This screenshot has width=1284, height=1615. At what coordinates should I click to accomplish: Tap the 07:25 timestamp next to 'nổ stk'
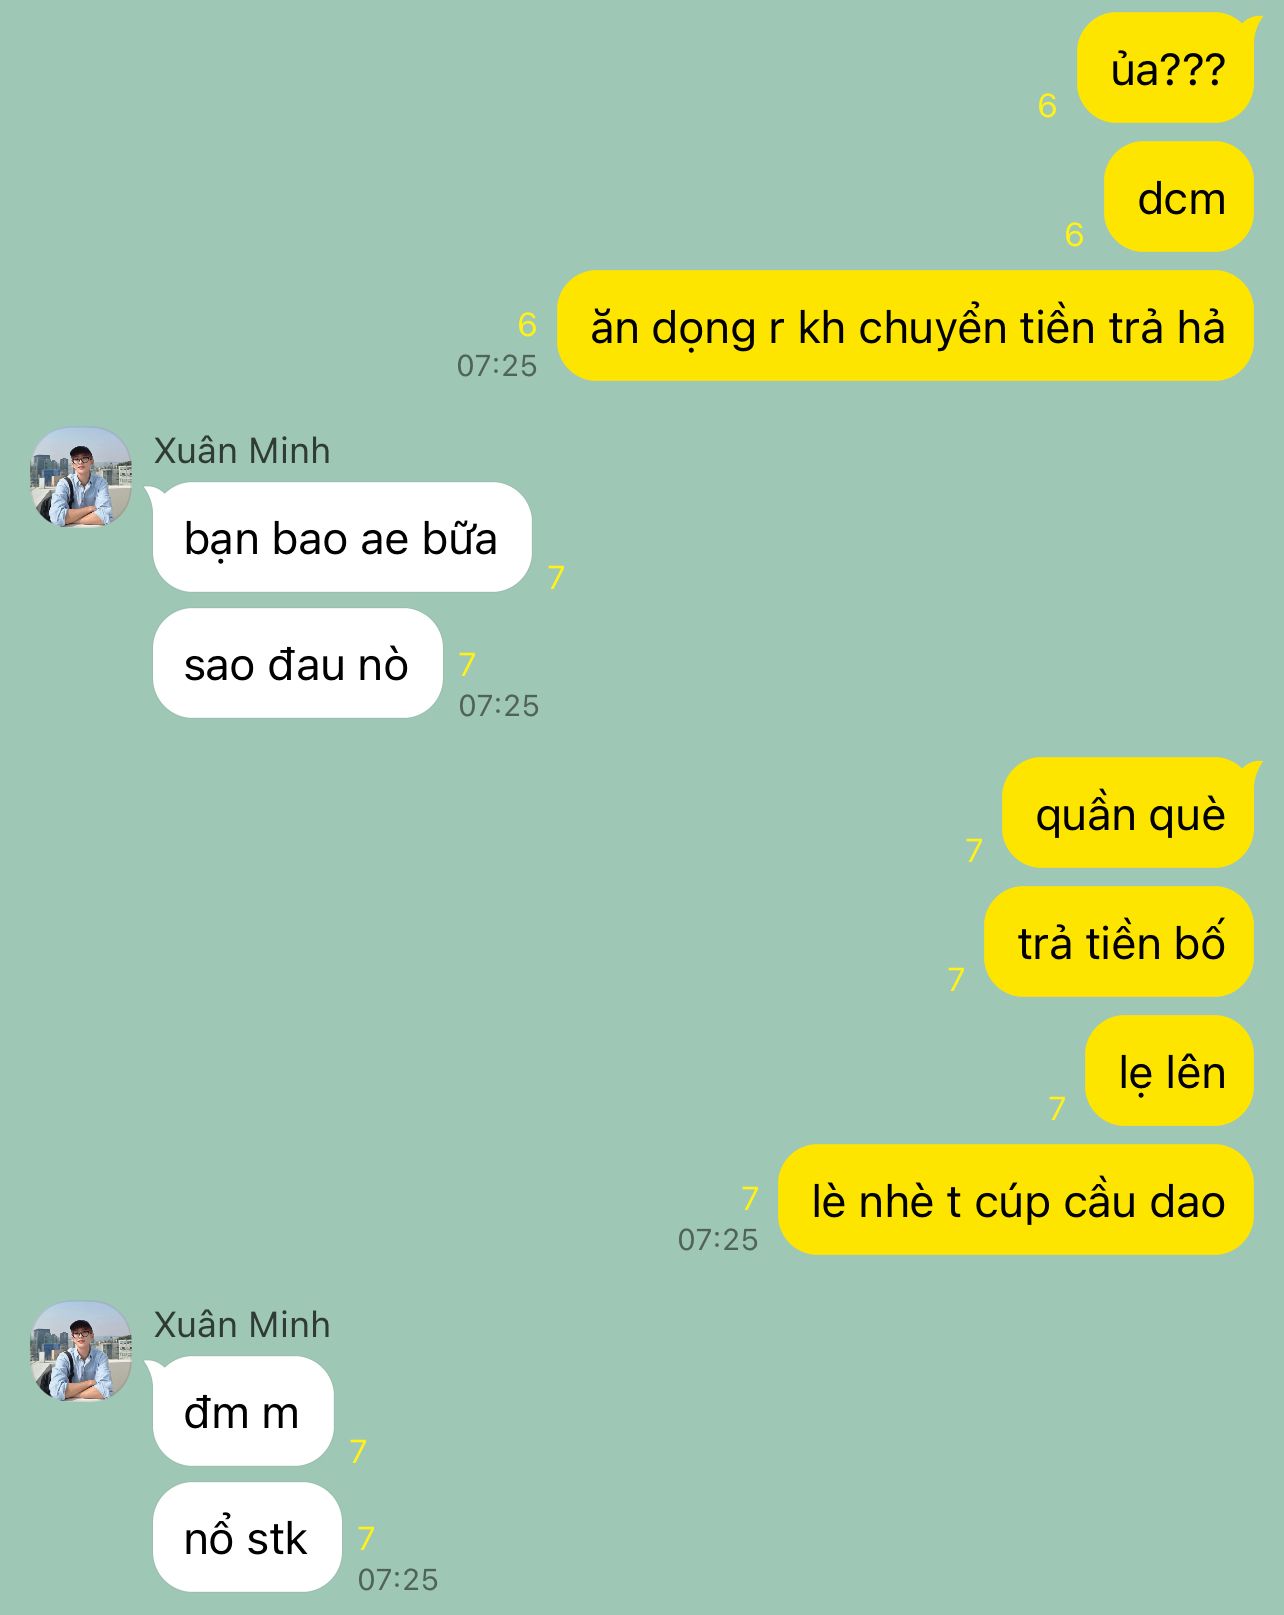click(398, 1579)
